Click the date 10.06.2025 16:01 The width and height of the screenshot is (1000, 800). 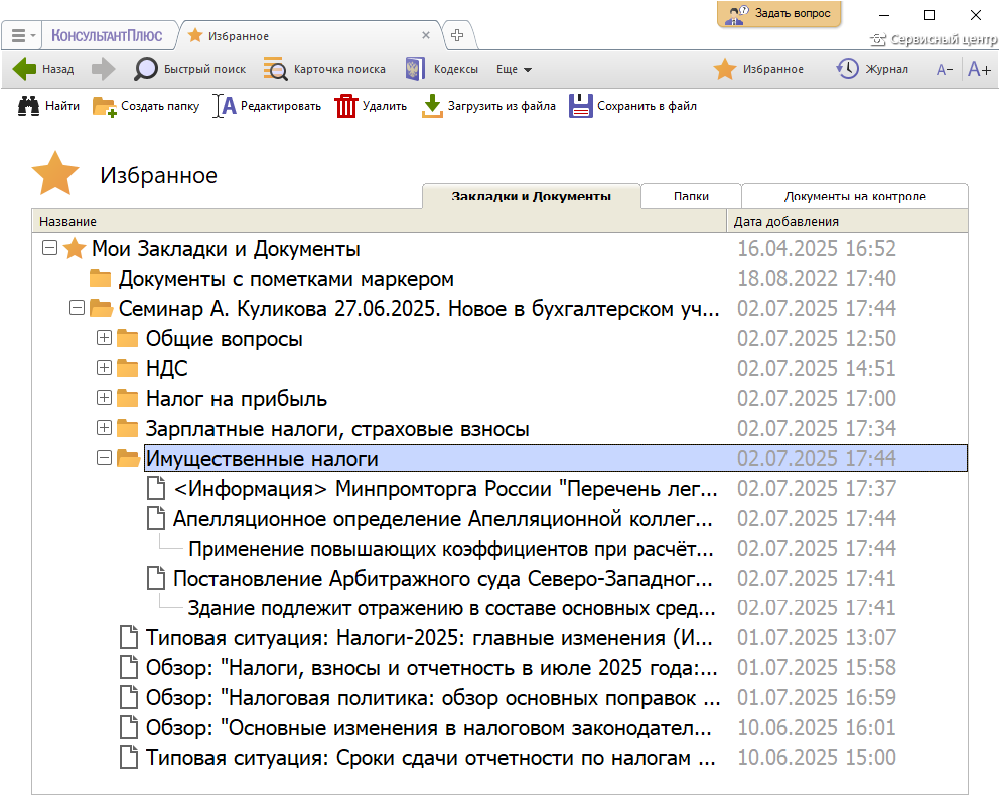[816, 728]
